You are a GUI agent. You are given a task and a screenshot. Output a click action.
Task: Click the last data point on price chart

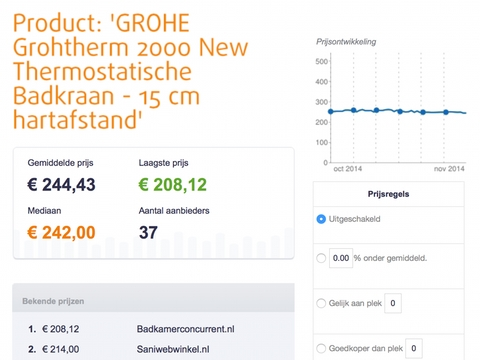[x=446, y=112]
